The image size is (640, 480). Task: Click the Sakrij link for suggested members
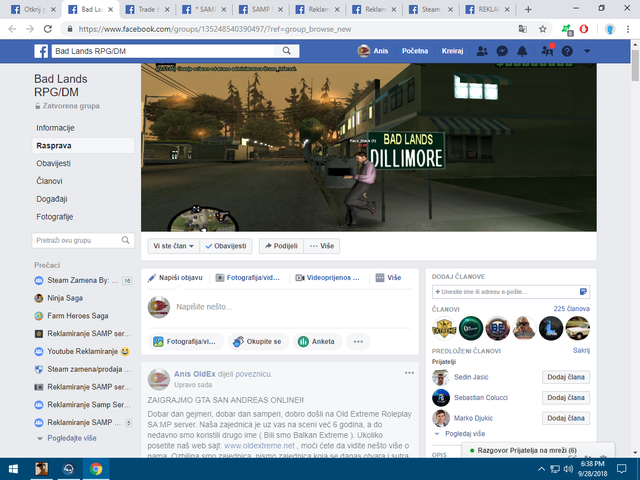[x=581, y=350]
